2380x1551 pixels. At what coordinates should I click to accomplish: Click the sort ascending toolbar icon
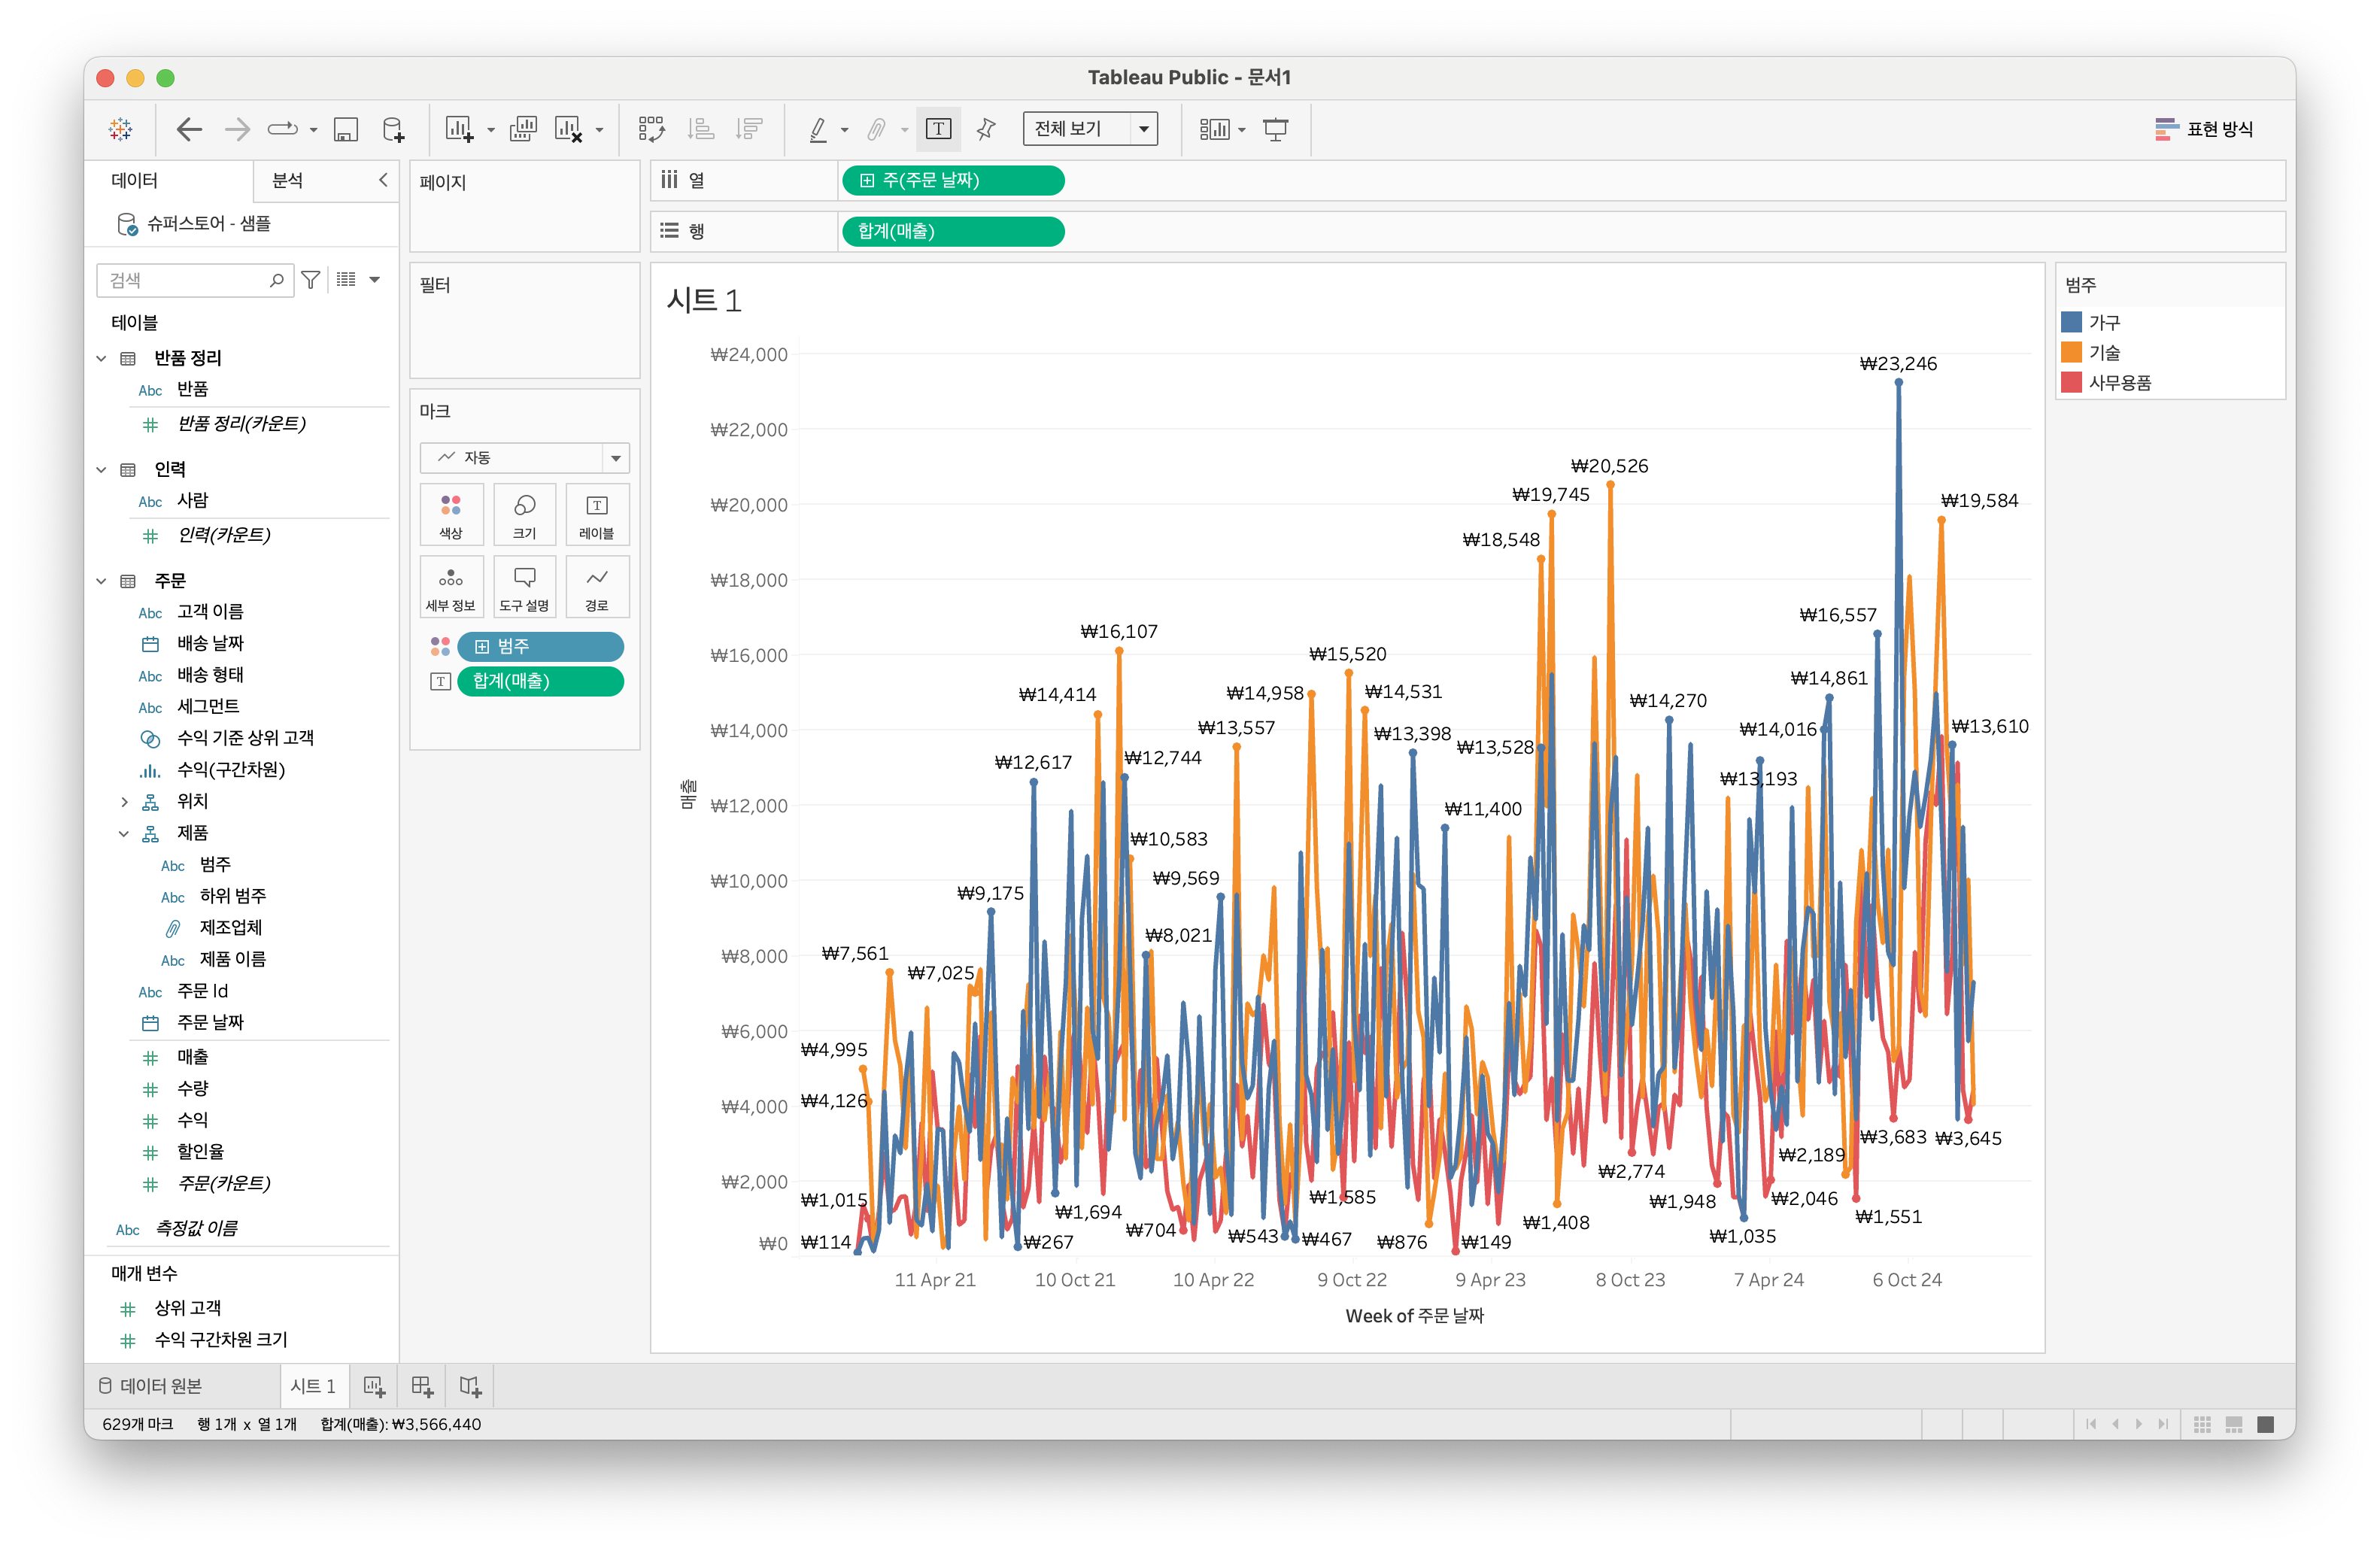click(x=701, y=129)
